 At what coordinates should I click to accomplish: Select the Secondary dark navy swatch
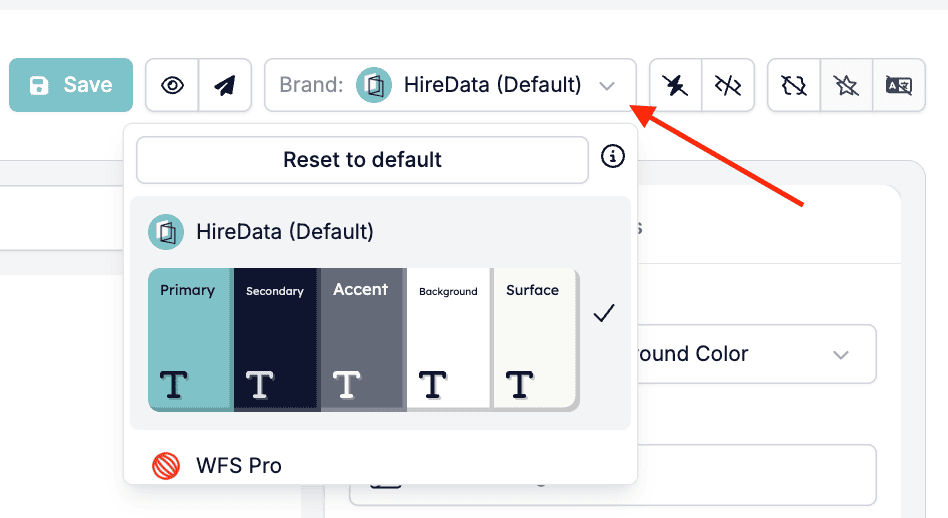(x=277, y=339)
